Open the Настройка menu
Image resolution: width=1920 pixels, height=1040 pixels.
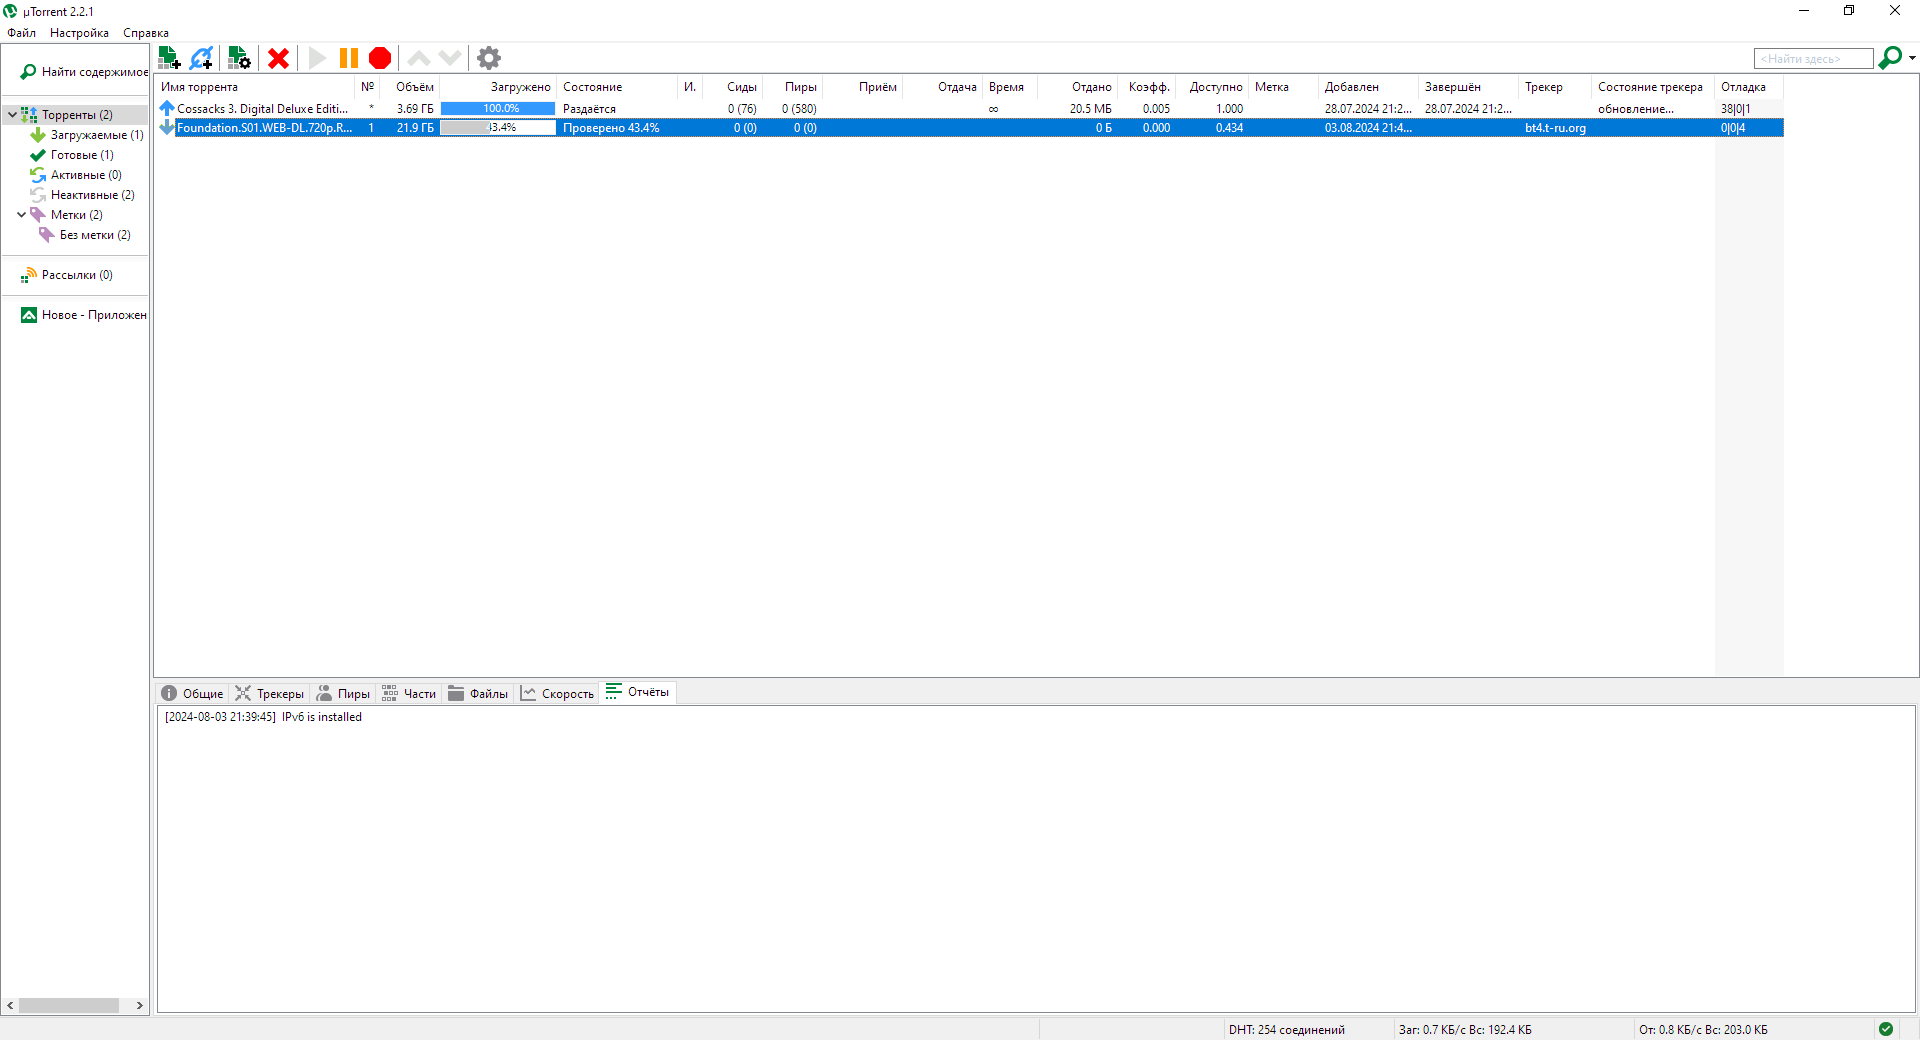coord(79,33)
